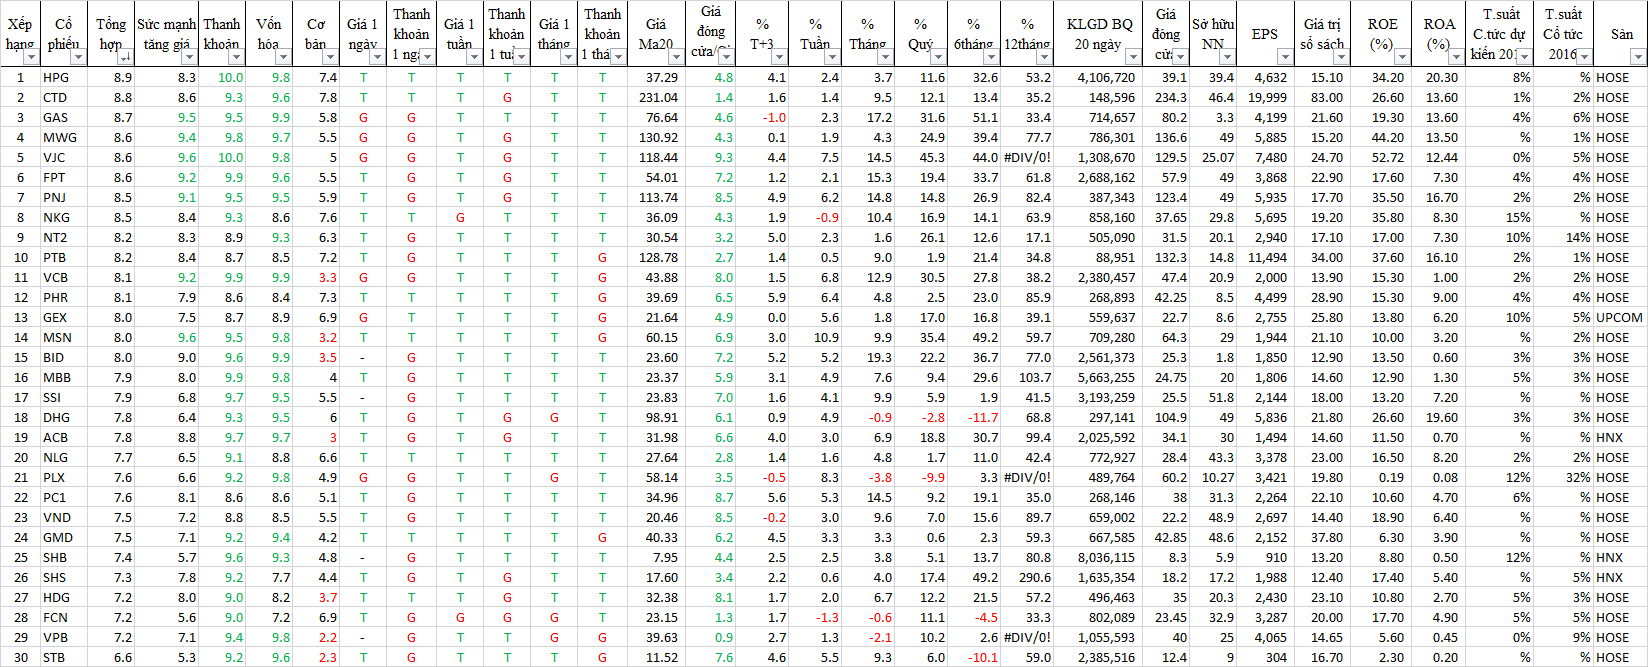
Task: Open the % T+3 column filter arrow
Action: 780,57
